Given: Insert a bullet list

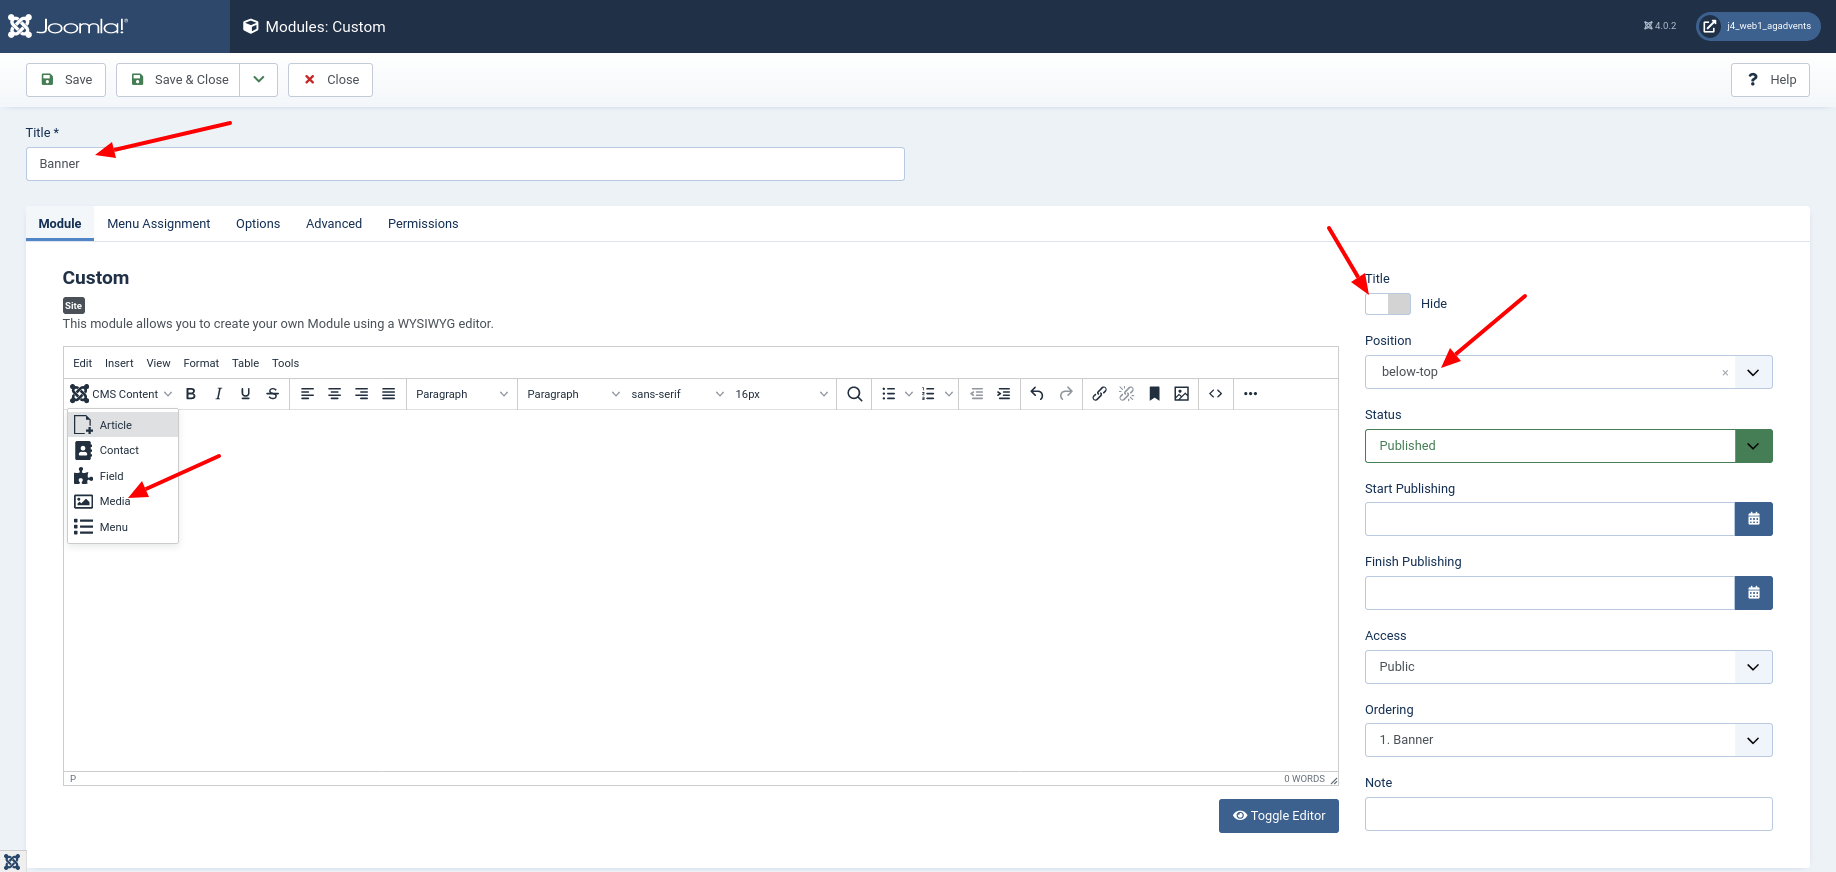Looking at the screenshot, I should (x=888, y=394).
